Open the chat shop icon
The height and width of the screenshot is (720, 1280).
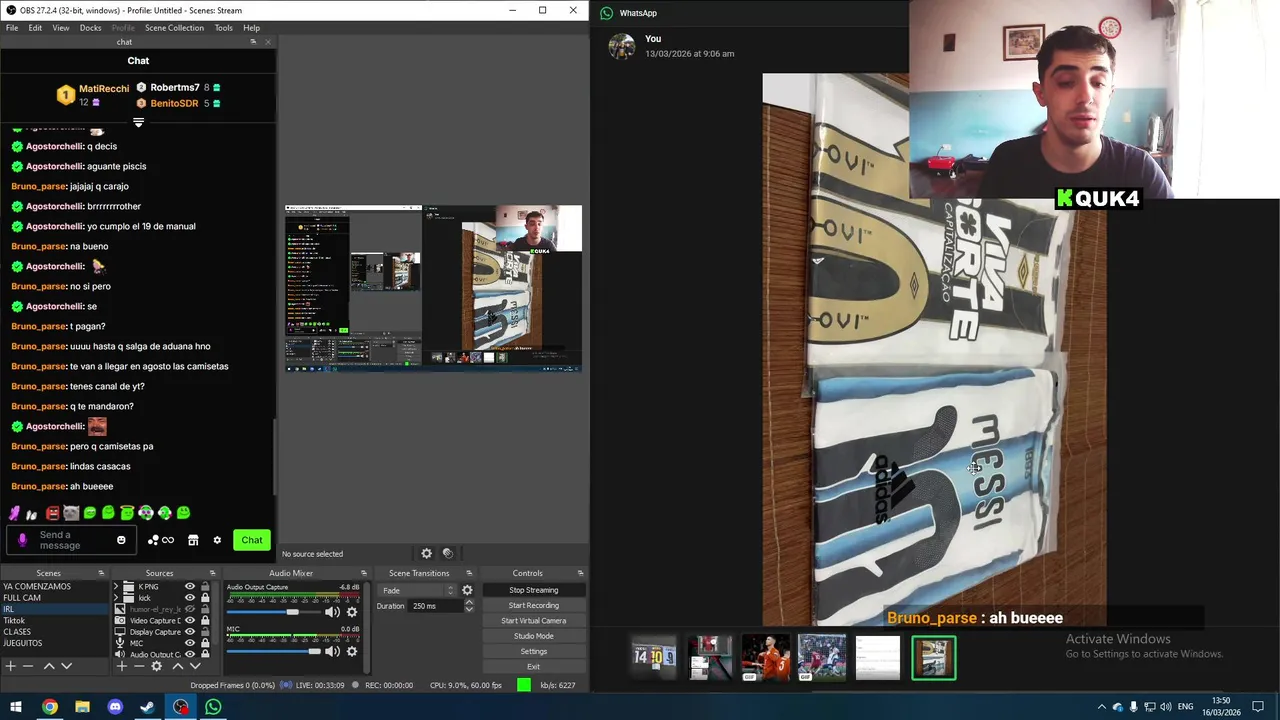[193, 540]
